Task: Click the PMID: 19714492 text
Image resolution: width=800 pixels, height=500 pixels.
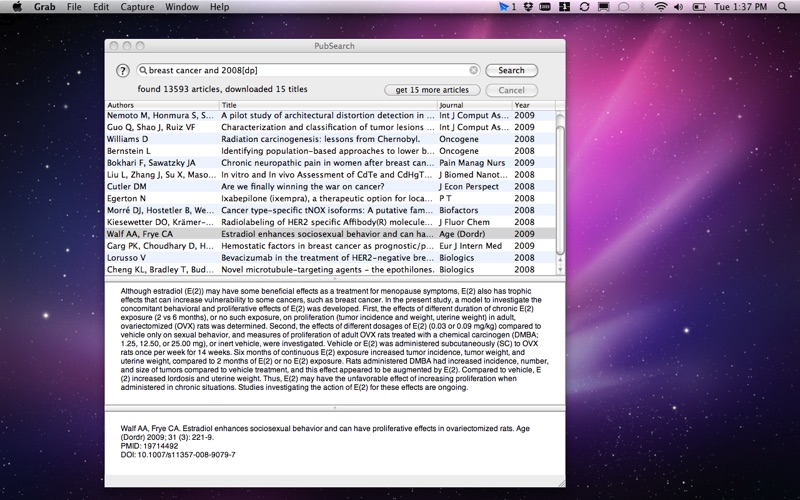Action: click(x=149, y=446)
